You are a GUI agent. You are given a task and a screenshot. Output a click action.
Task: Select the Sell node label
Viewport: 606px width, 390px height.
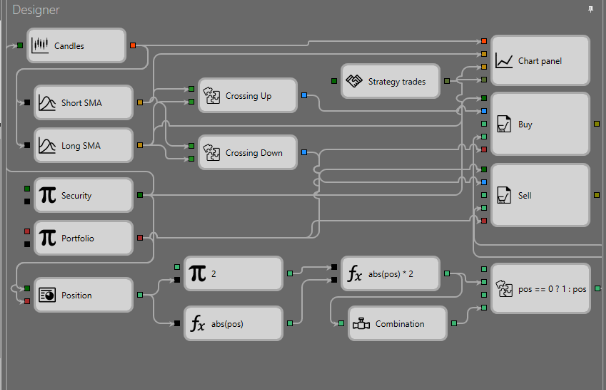[525, 195]
